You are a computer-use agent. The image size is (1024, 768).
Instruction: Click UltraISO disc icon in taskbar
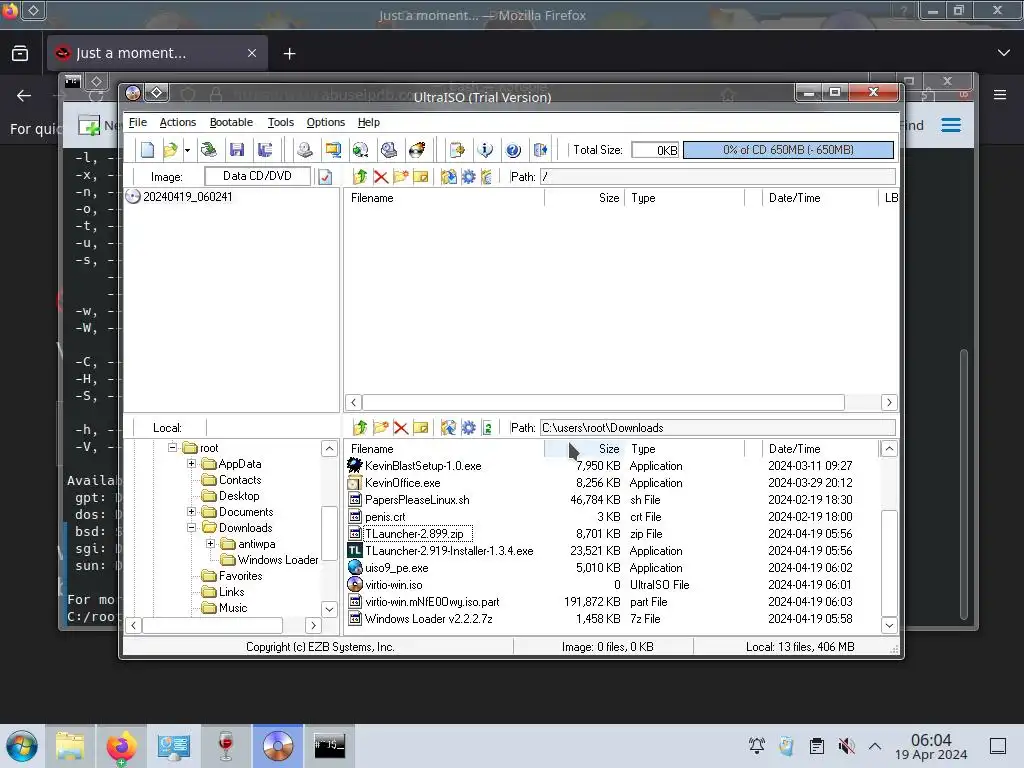[278, 746]
